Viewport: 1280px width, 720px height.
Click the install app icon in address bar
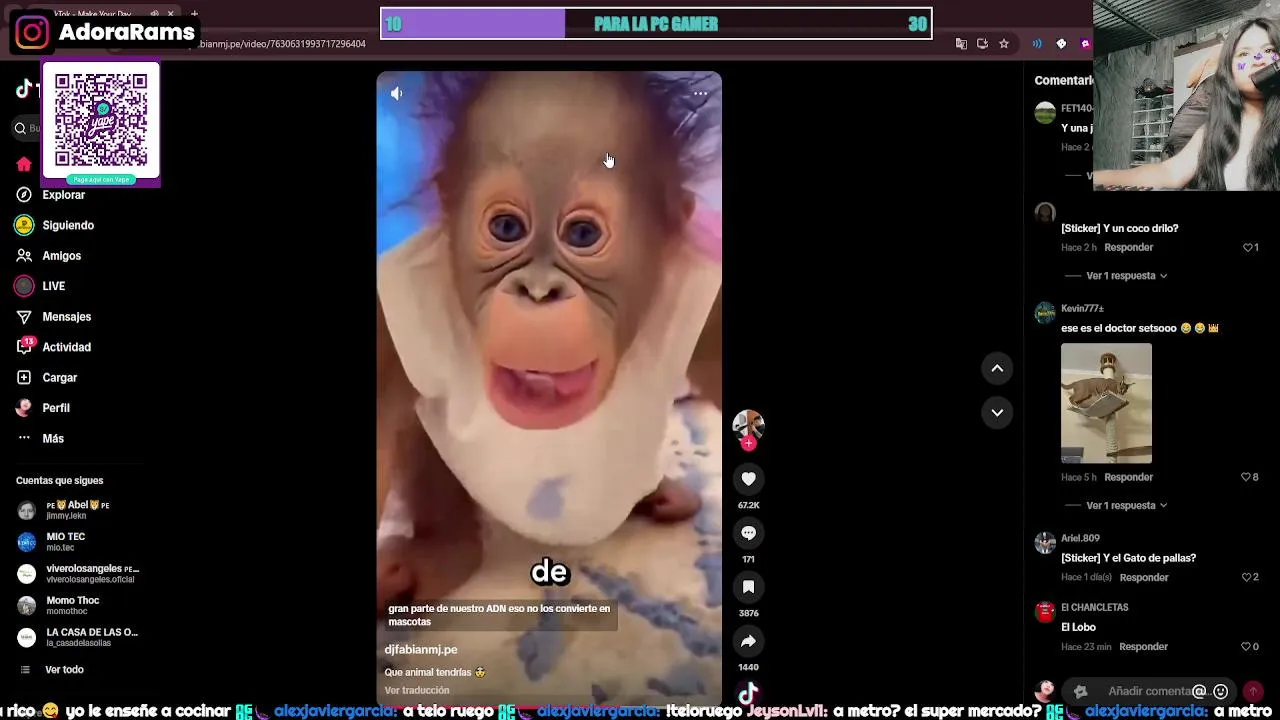click(982, 44)
